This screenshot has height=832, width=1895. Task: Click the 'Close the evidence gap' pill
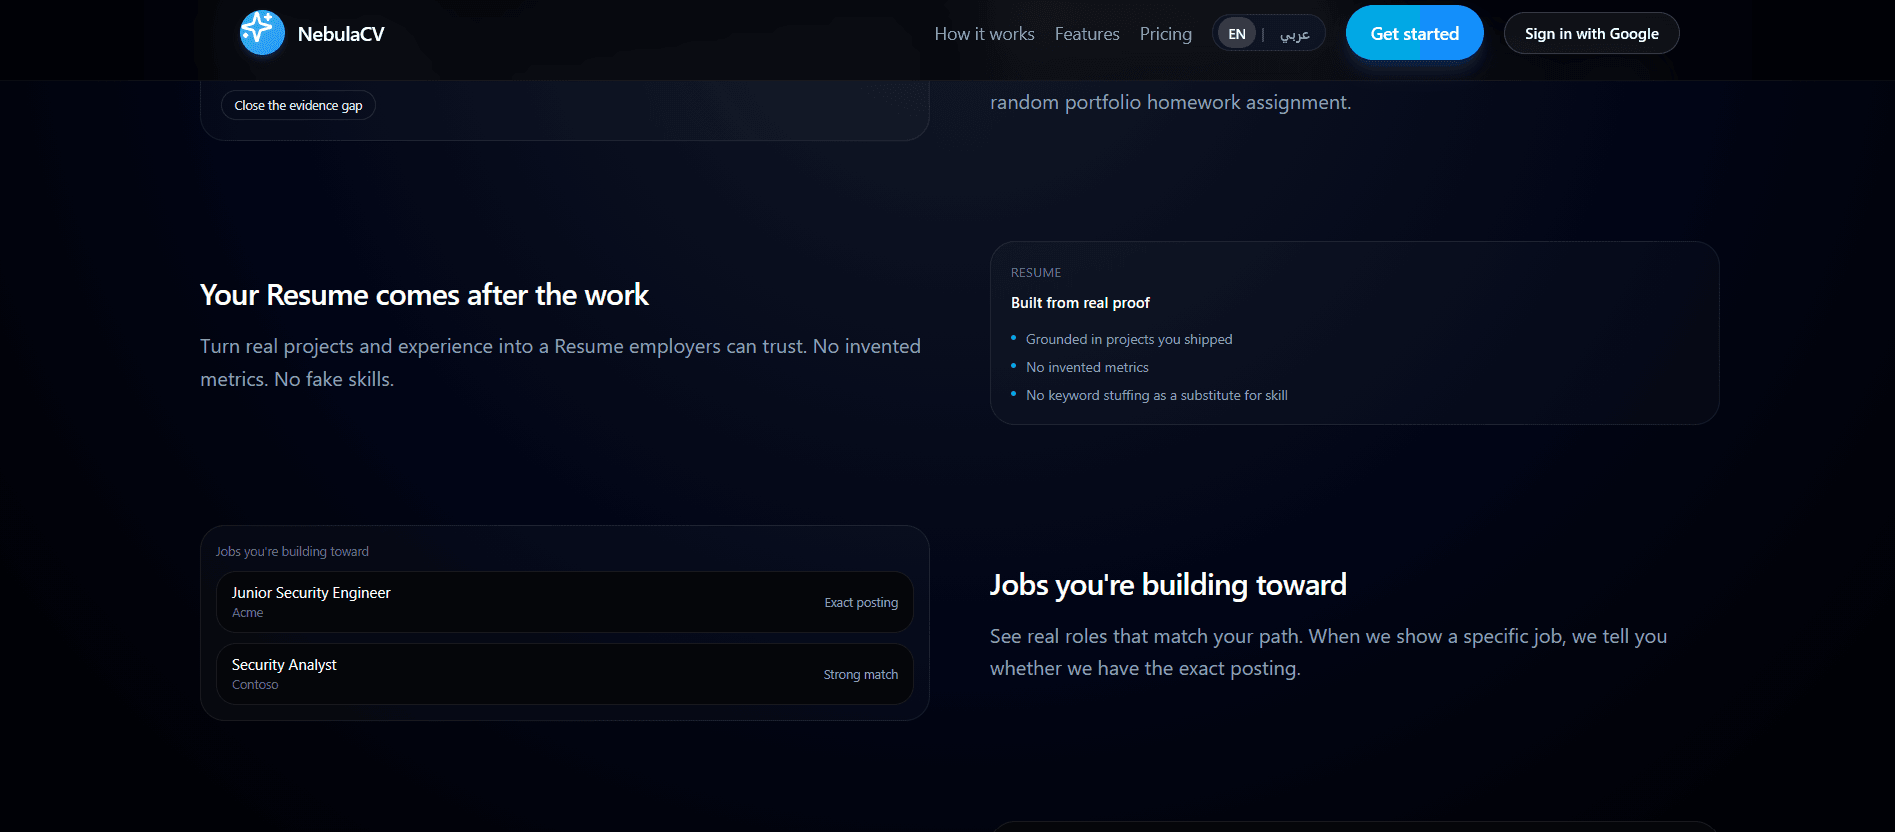coord(298,105)
